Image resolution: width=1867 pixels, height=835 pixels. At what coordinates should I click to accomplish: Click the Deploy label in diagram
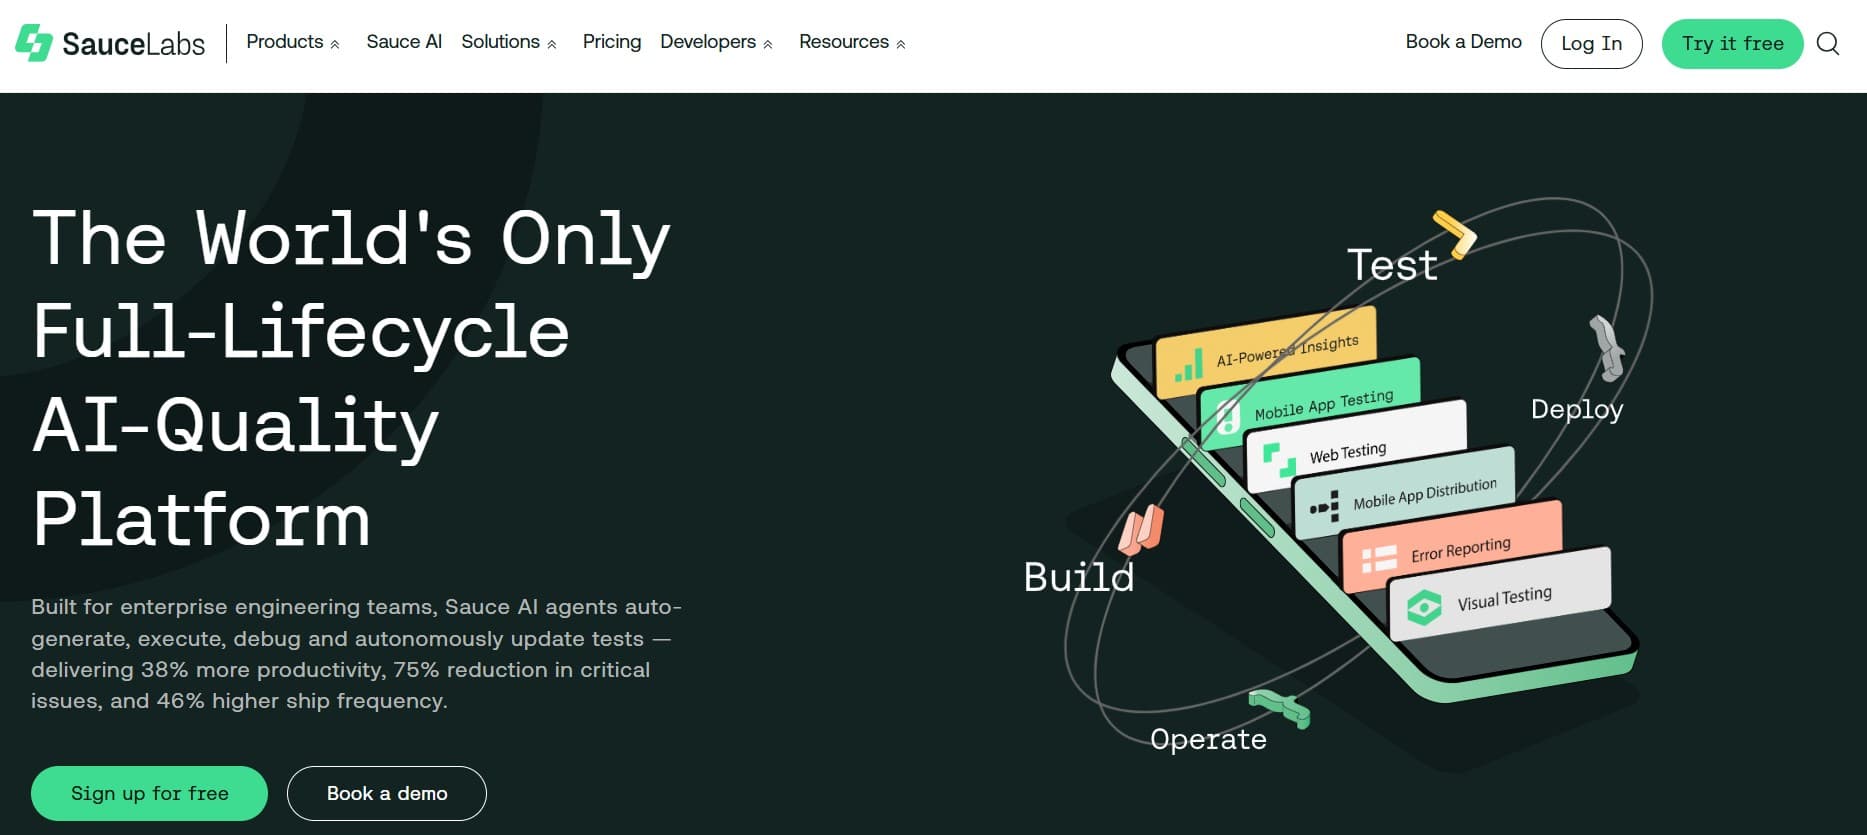(1577, 409)
